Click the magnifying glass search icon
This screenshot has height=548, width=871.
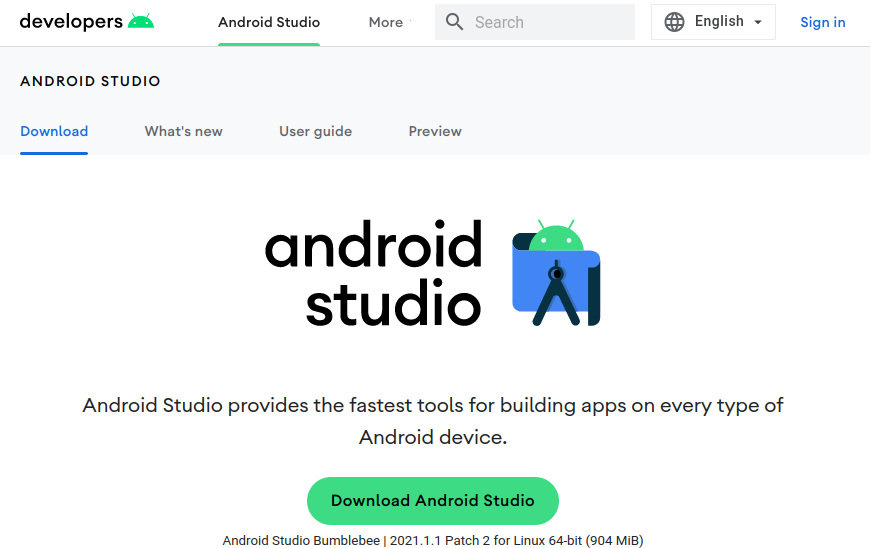(x=454, y=22)
